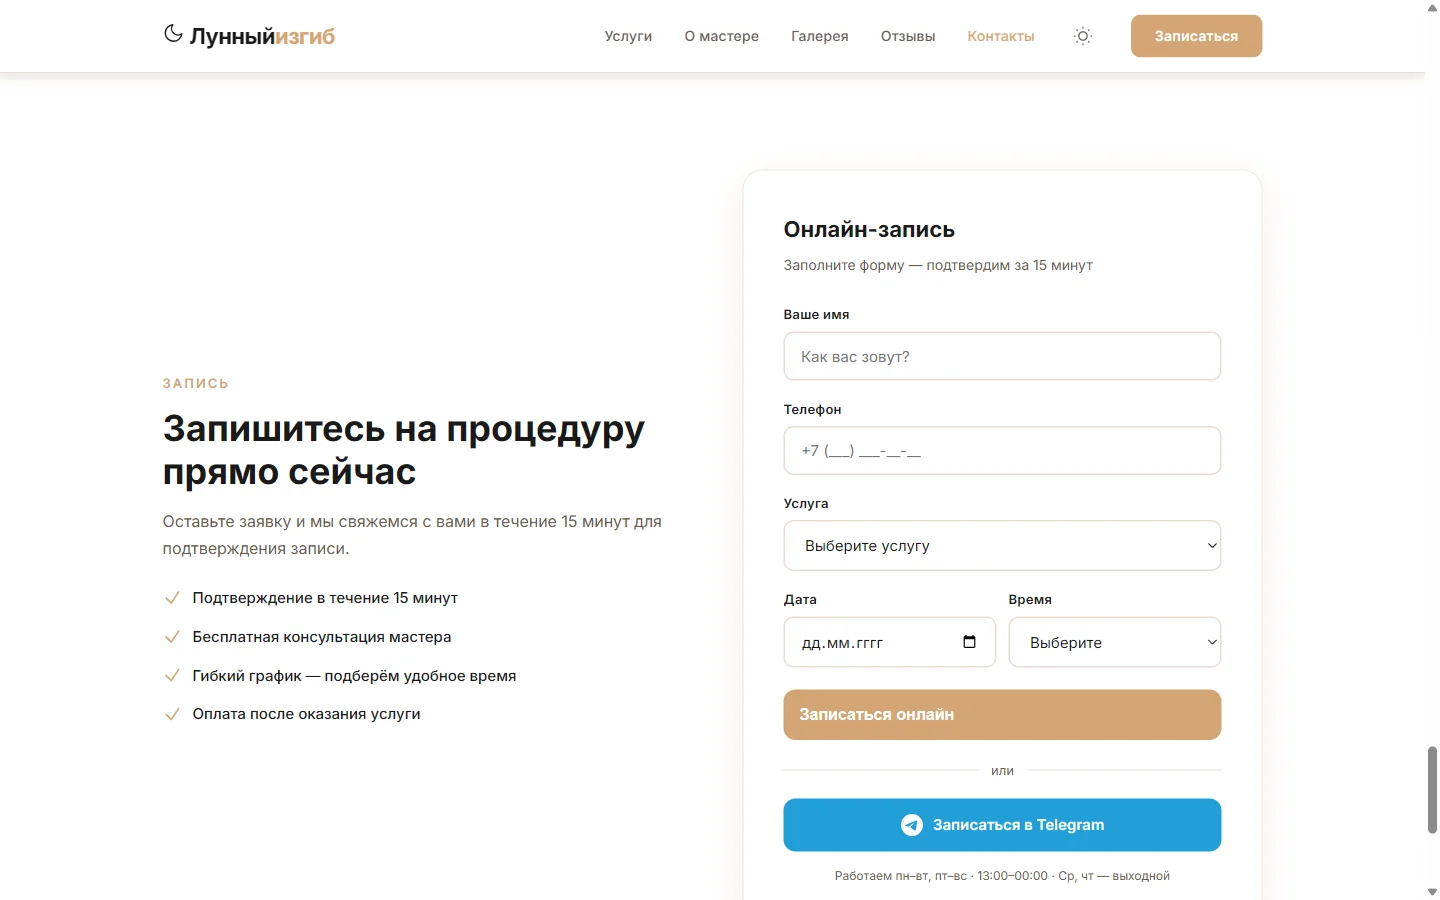Expand the 'Выберите' time dropdown
Screen dimensions: 1440x900
coord(1114,642)
